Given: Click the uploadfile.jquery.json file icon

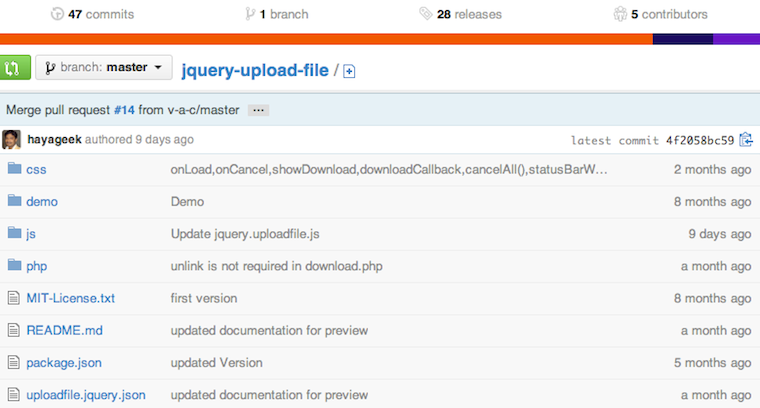Looking at the screenshot, I should pyautogui.click(x=14, y=394).
